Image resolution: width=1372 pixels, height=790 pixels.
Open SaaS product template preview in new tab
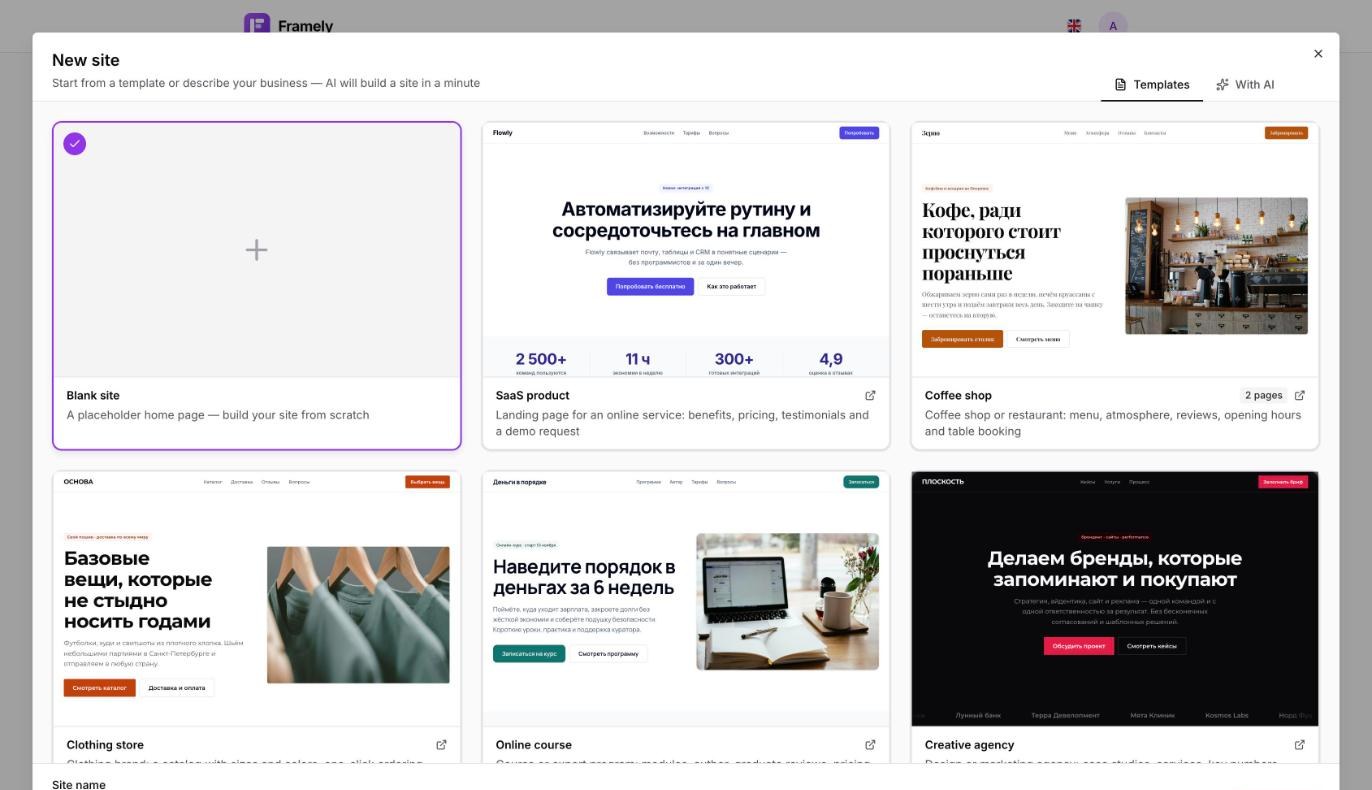[870, 395]
